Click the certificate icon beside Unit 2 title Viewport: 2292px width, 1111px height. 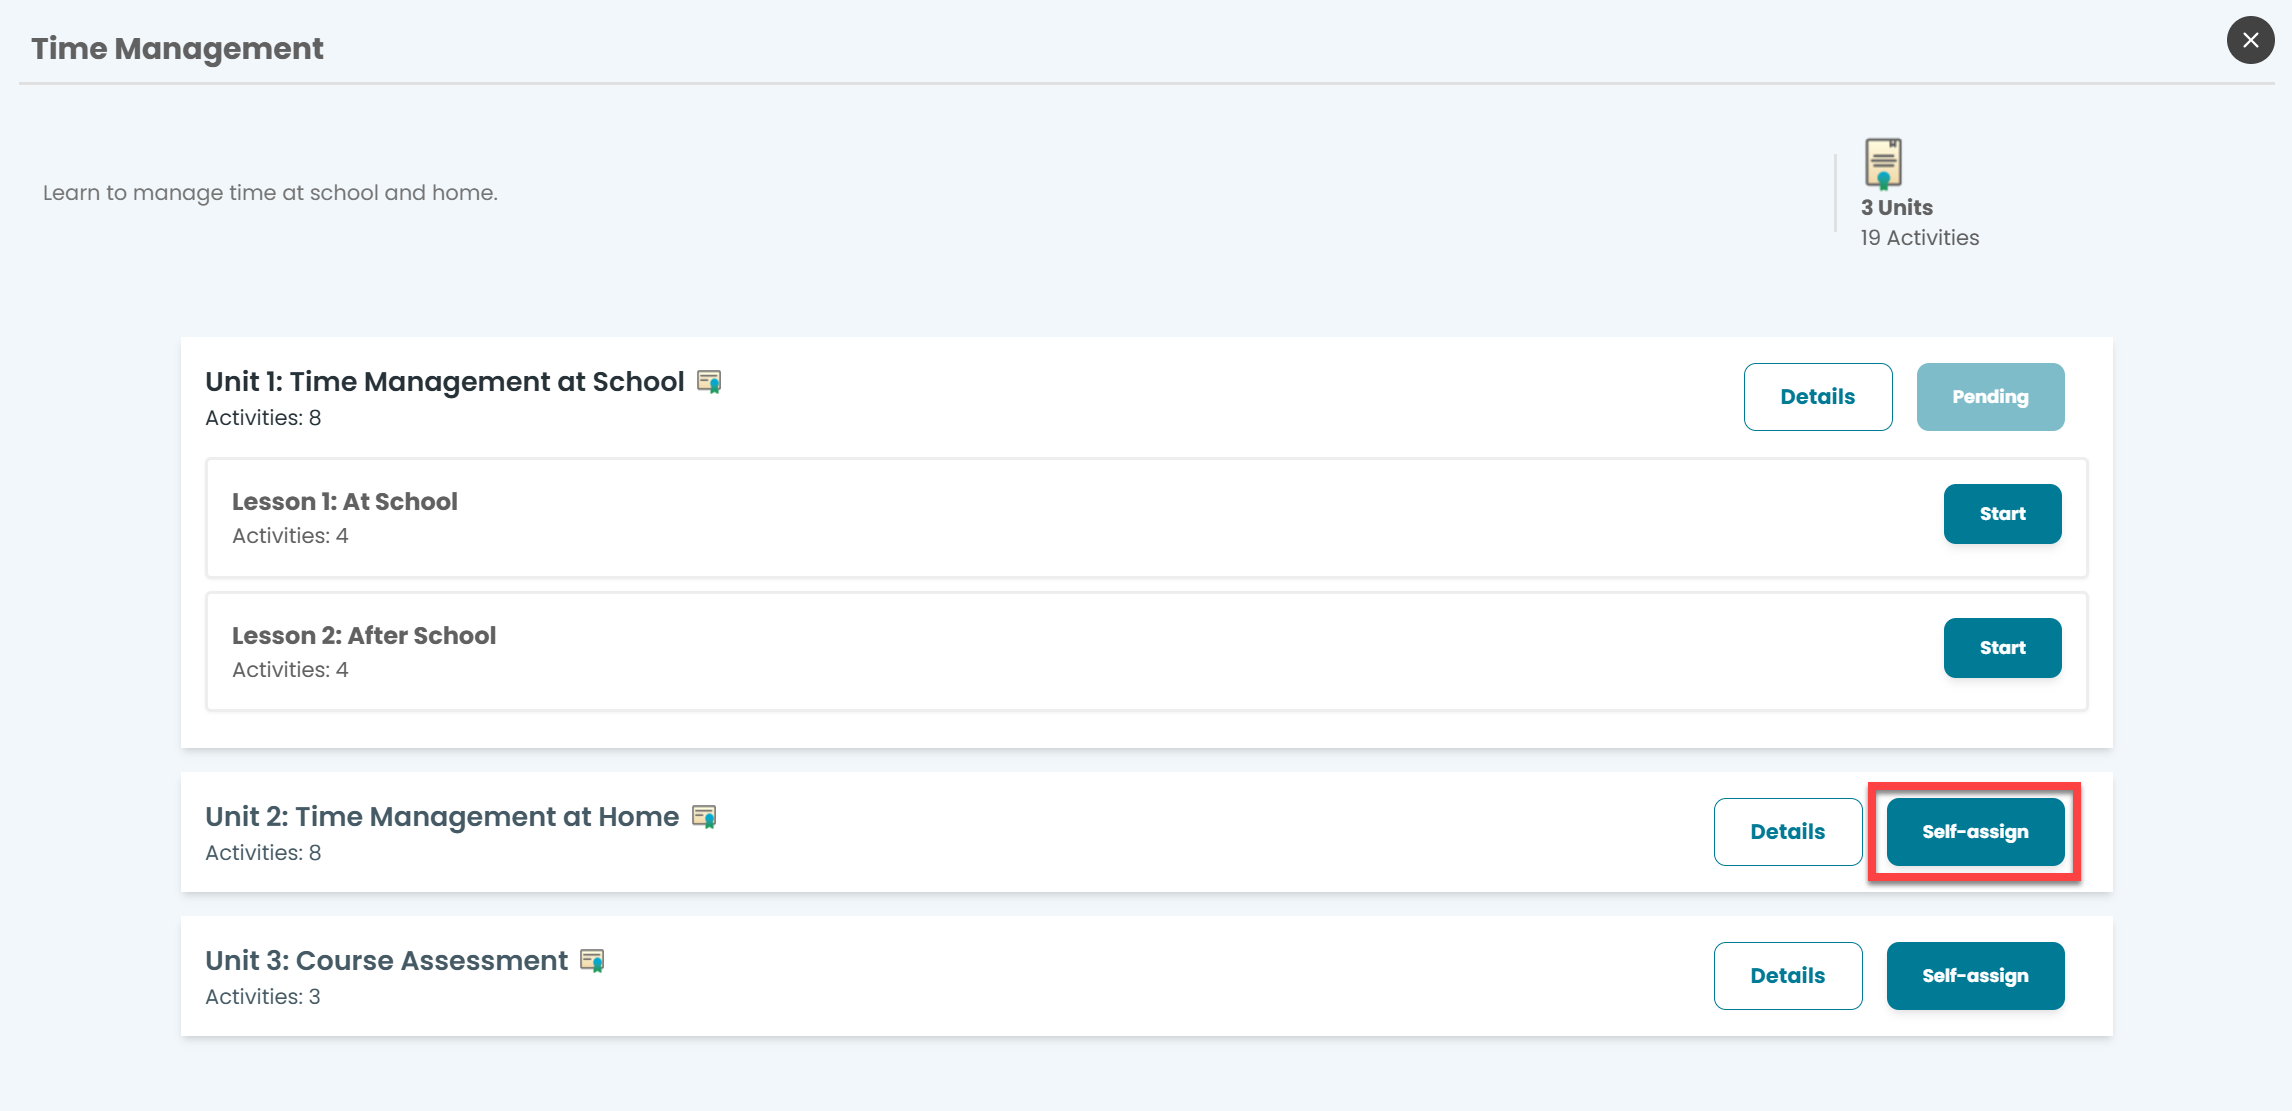704,817
